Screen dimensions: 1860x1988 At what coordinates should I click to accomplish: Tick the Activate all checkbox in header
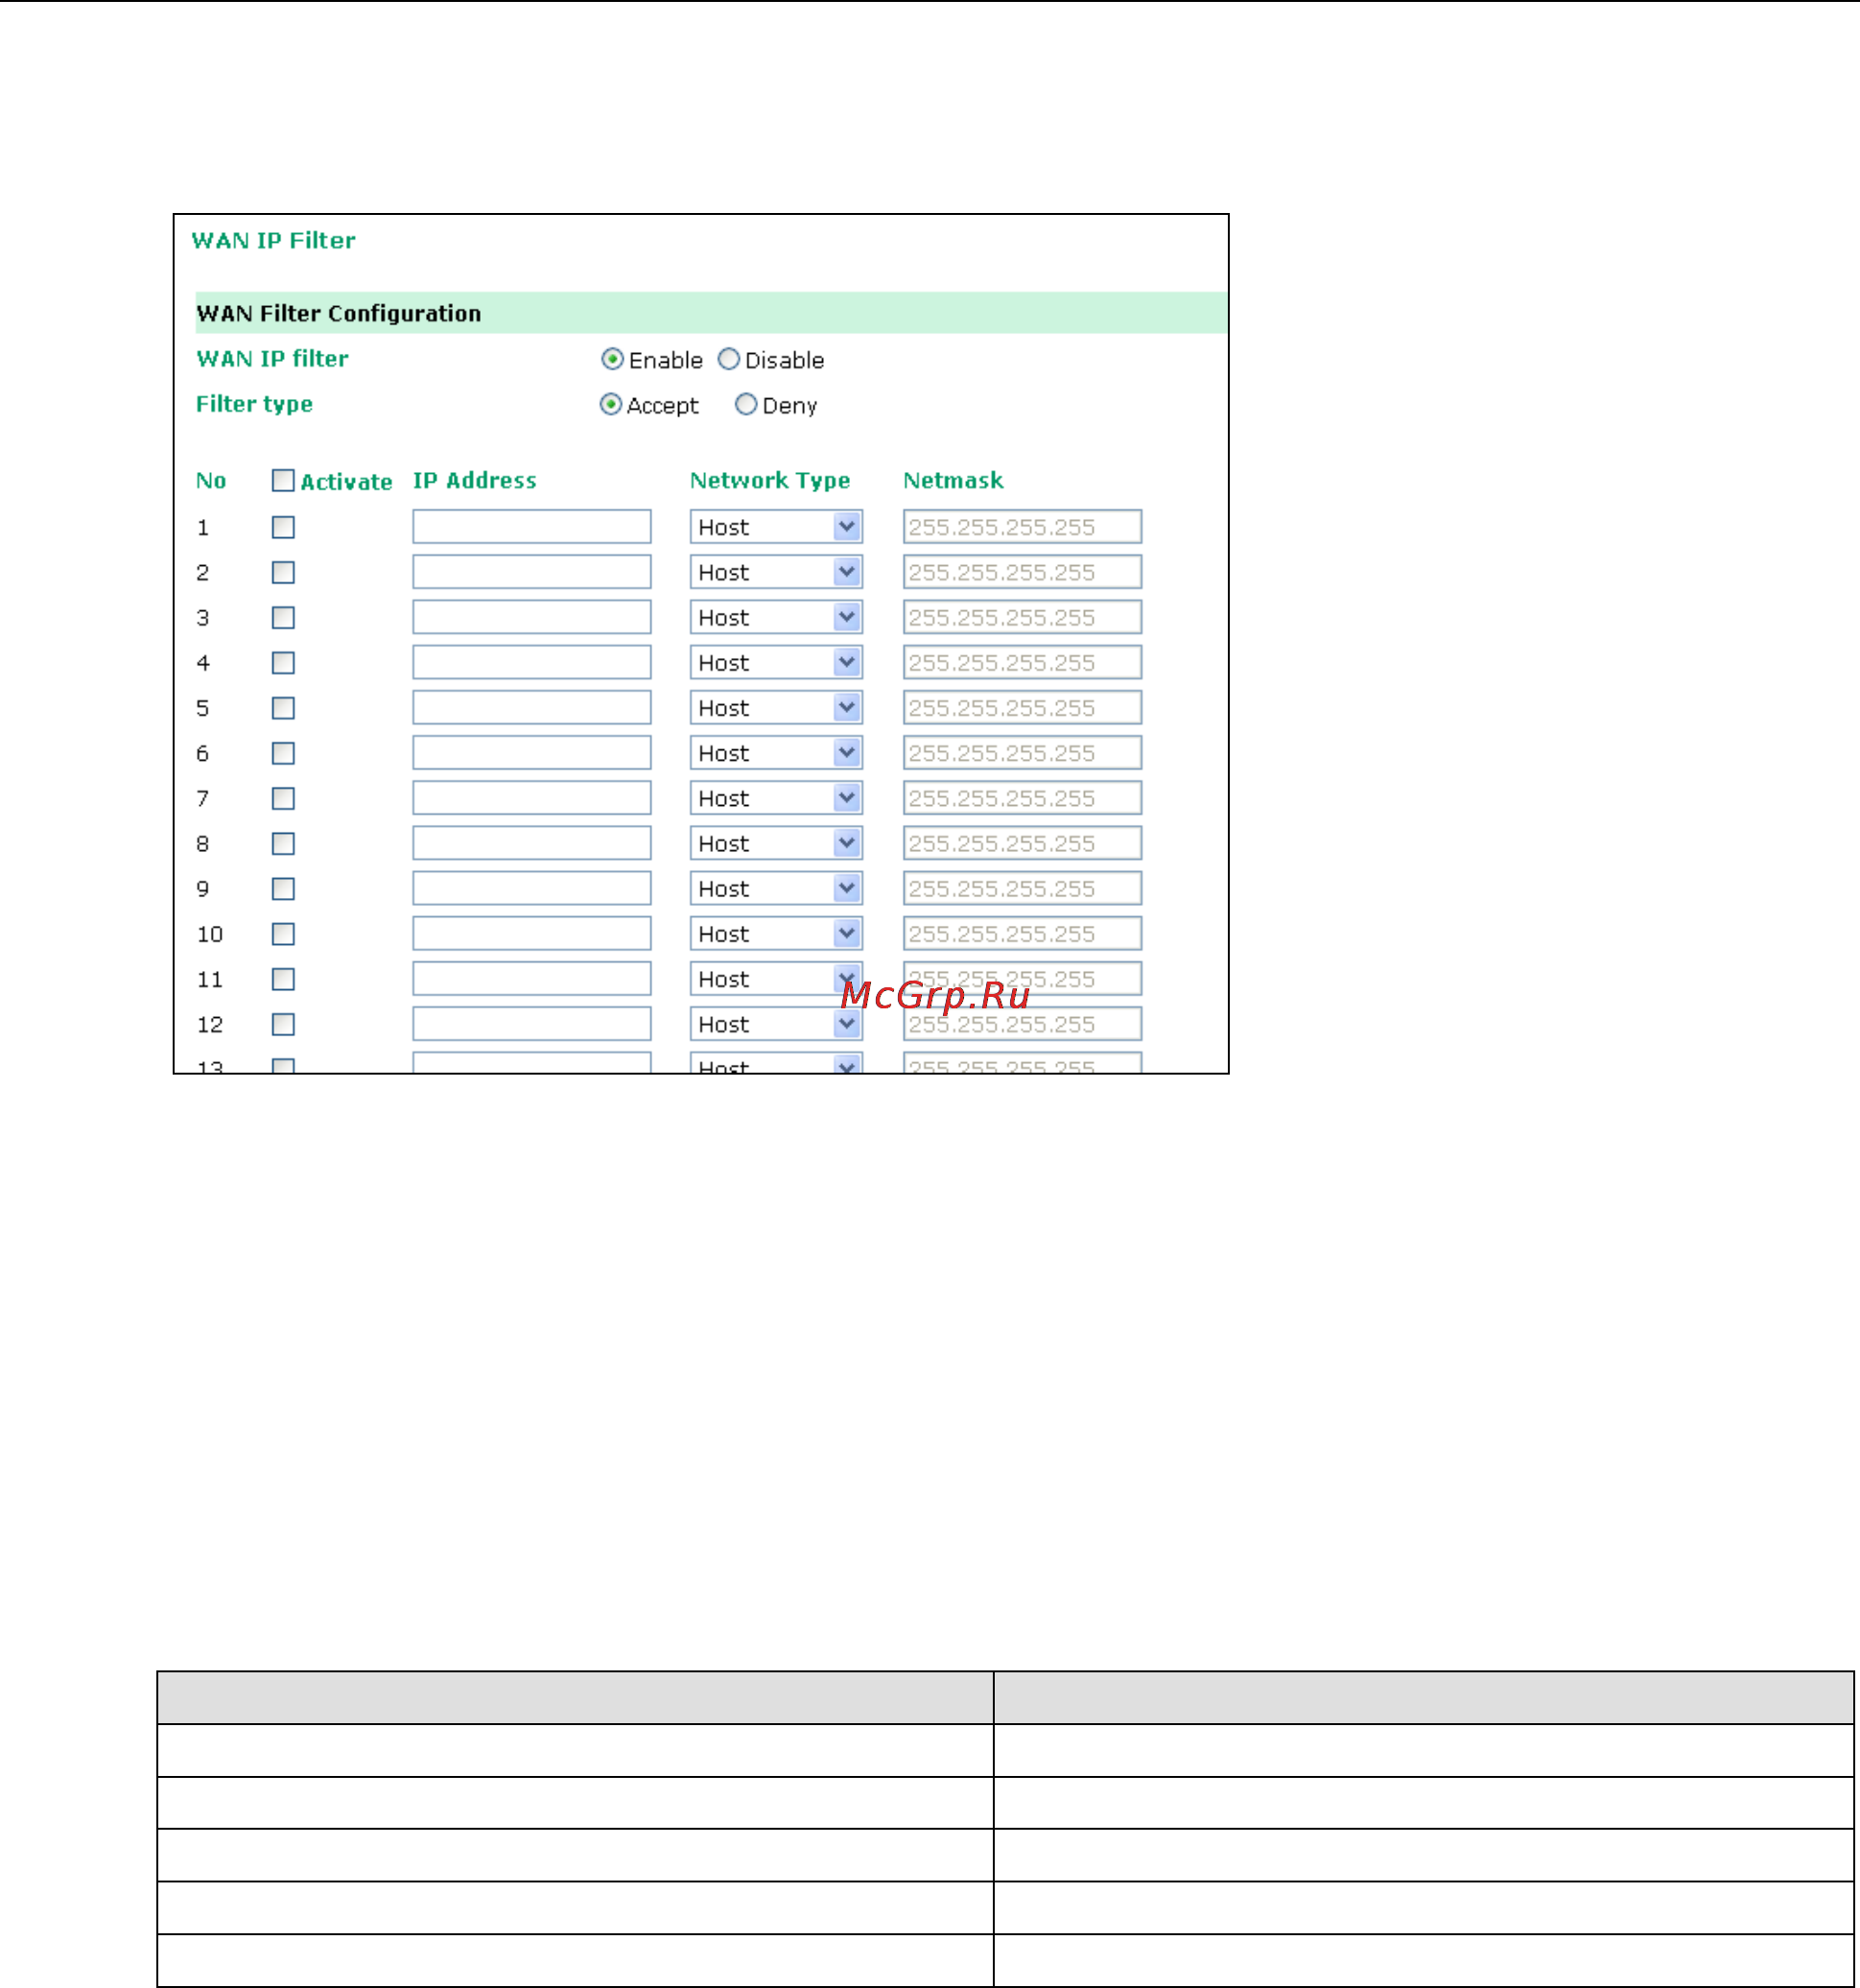pyautogui.click(x=283, y=481)
